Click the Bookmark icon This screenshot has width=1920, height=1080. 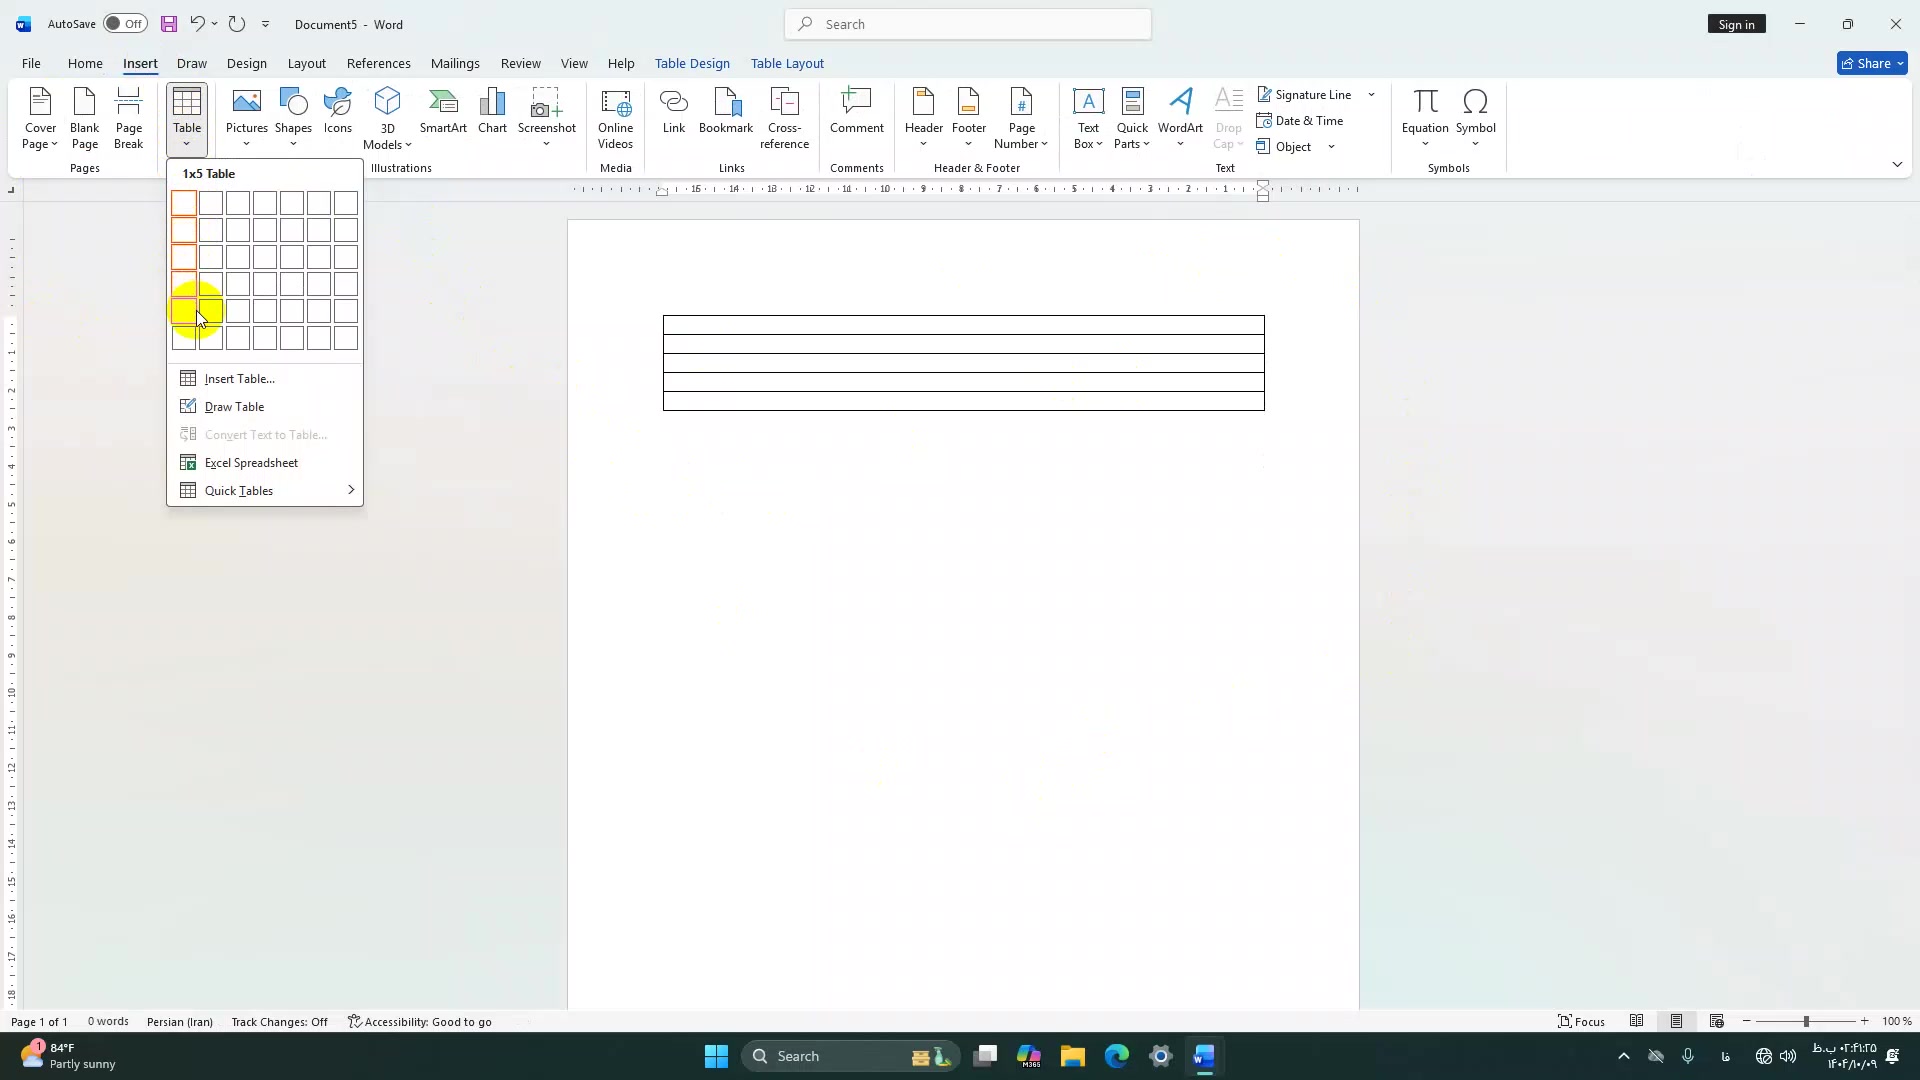(x=726, y=111)
